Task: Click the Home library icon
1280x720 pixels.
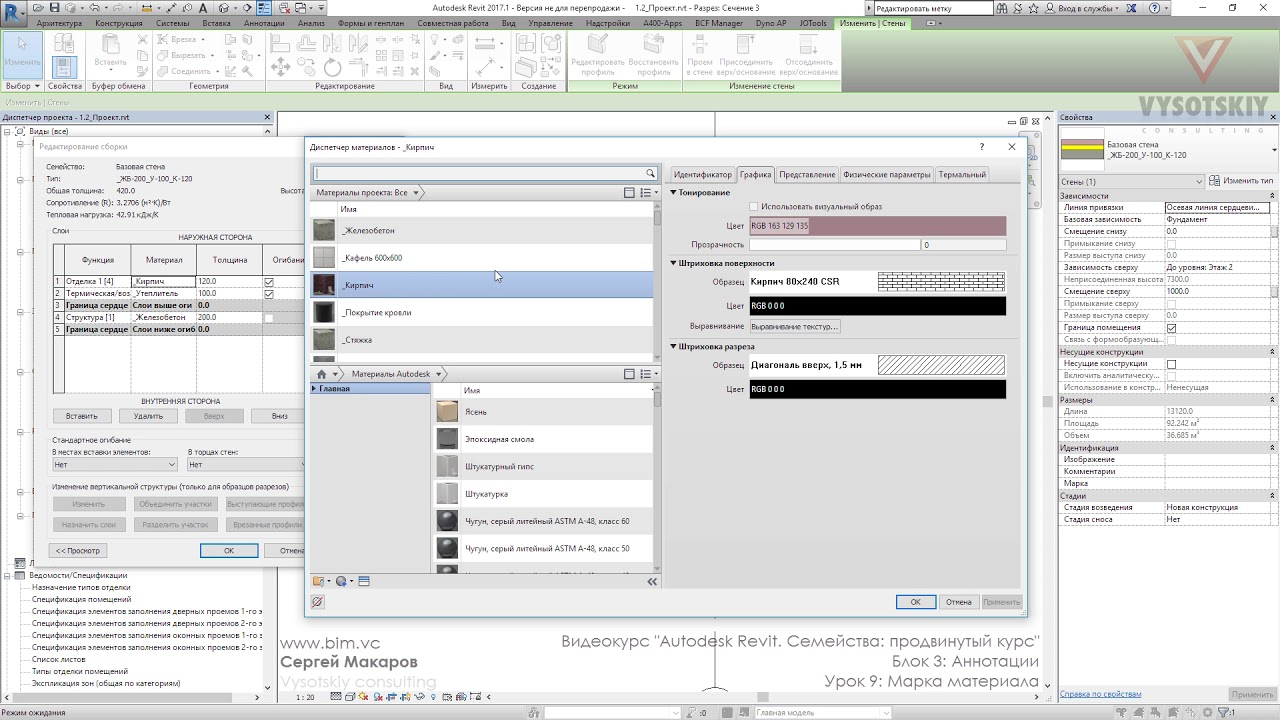Action: [x=321, y=374]
